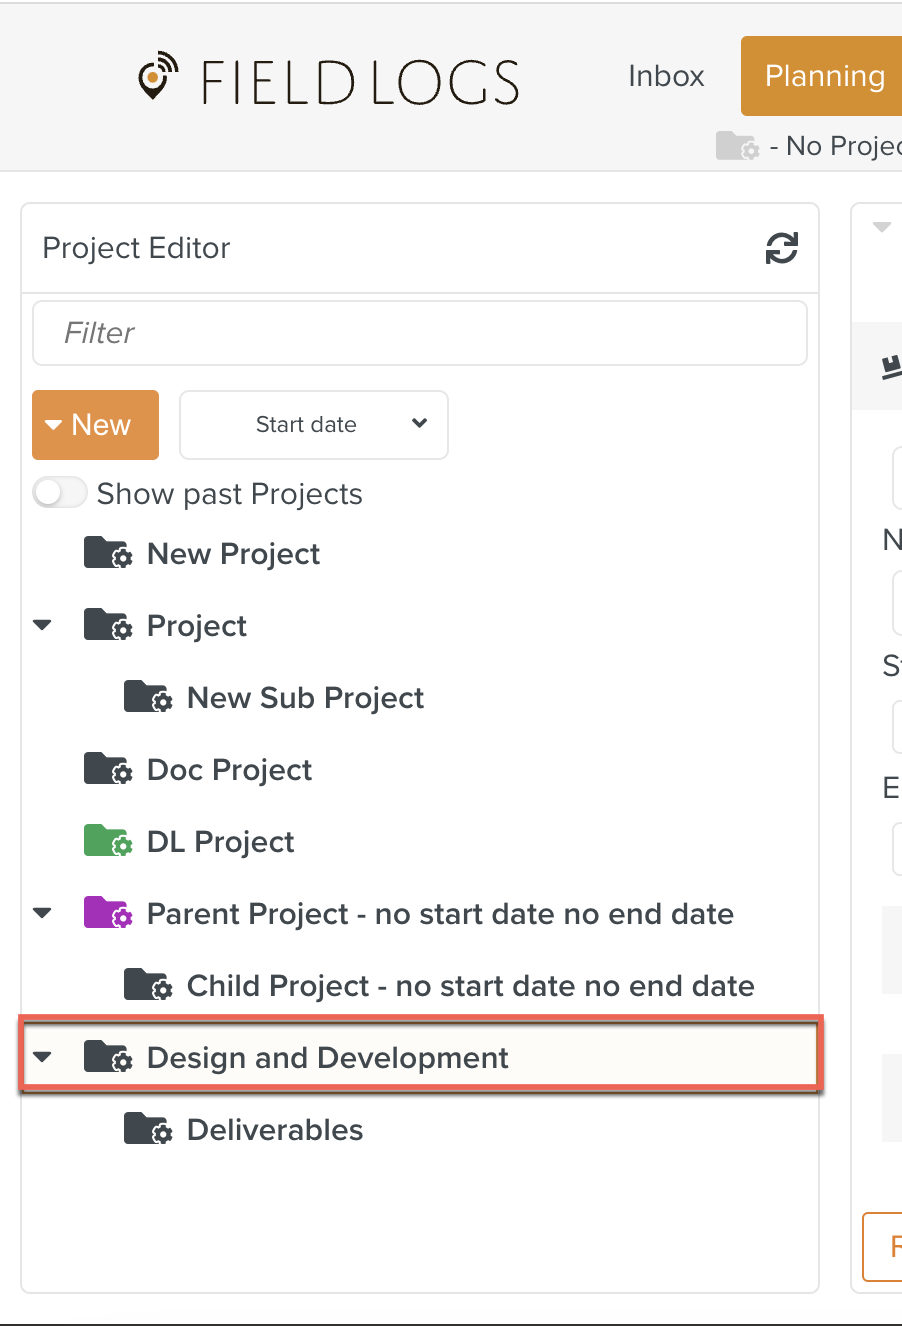Collapse the Project tree node

tap(42, 626)
